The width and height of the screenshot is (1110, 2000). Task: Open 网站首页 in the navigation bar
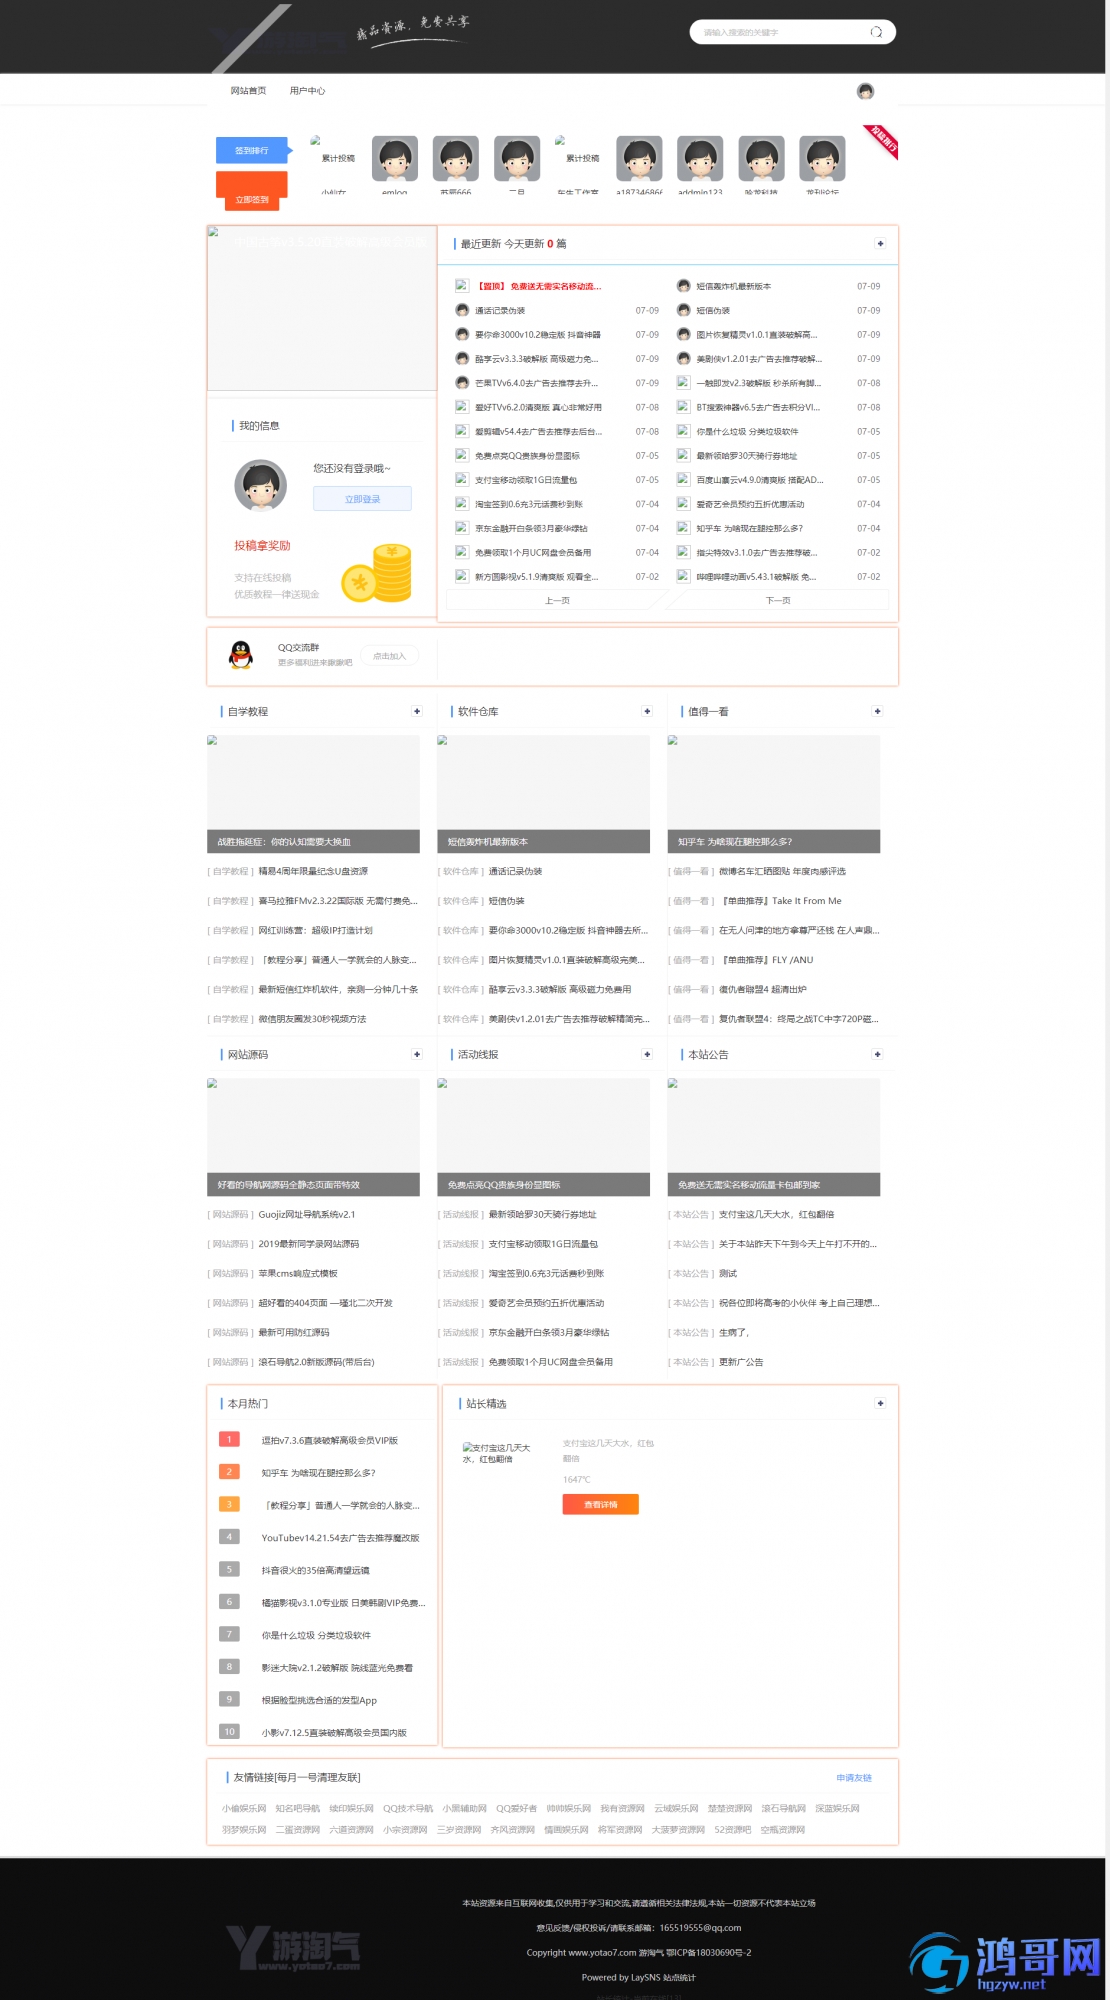click(248, 91)
